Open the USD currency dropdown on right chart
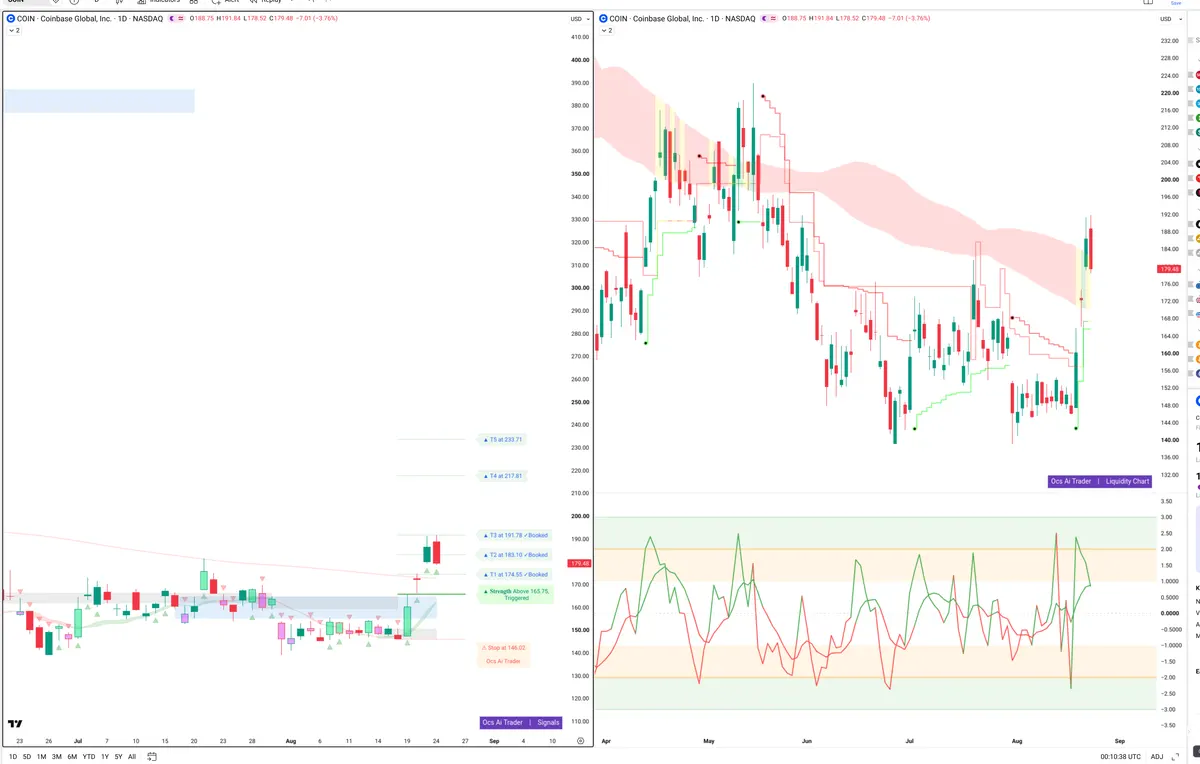 1170,19
